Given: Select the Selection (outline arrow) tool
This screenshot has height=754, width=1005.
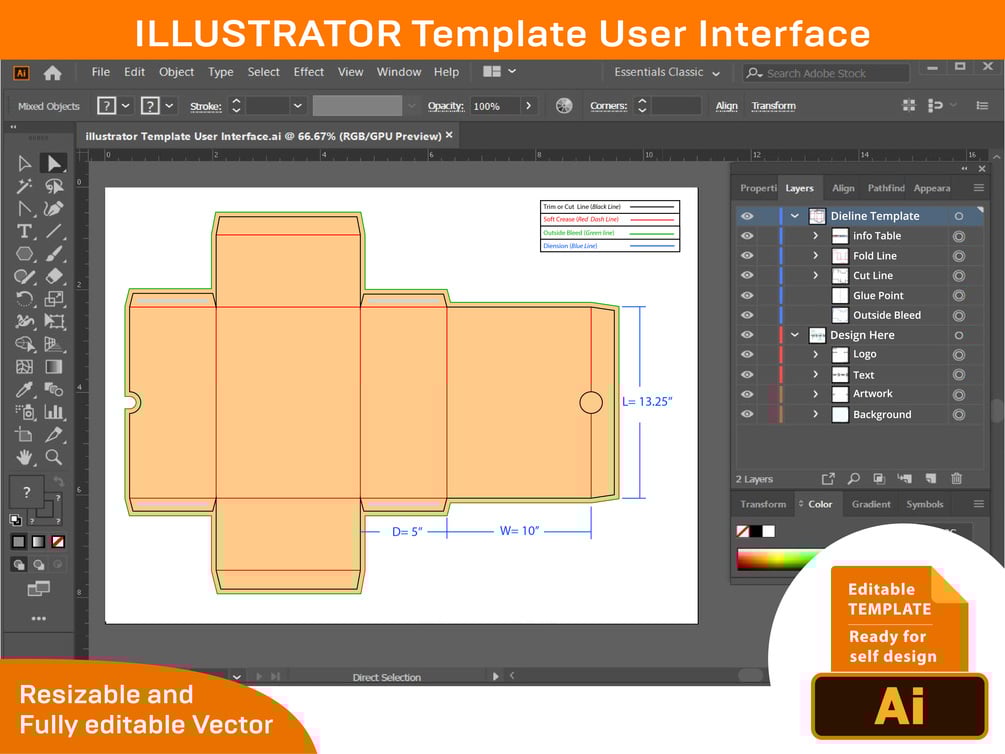Looking at the screenshot, I should click(x=24, y=163).
